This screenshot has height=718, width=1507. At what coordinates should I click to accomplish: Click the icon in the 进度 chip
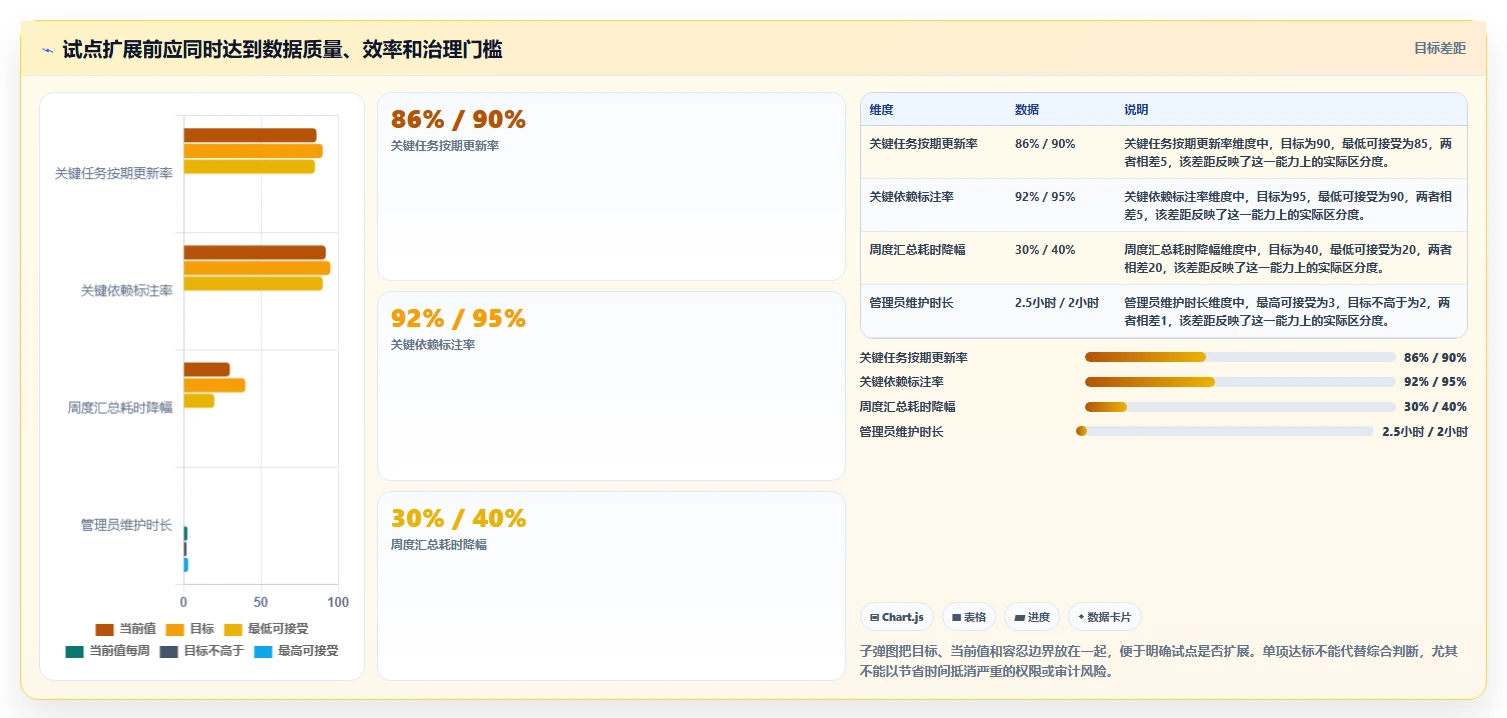pyautogui.click(x=1019, y=618)
